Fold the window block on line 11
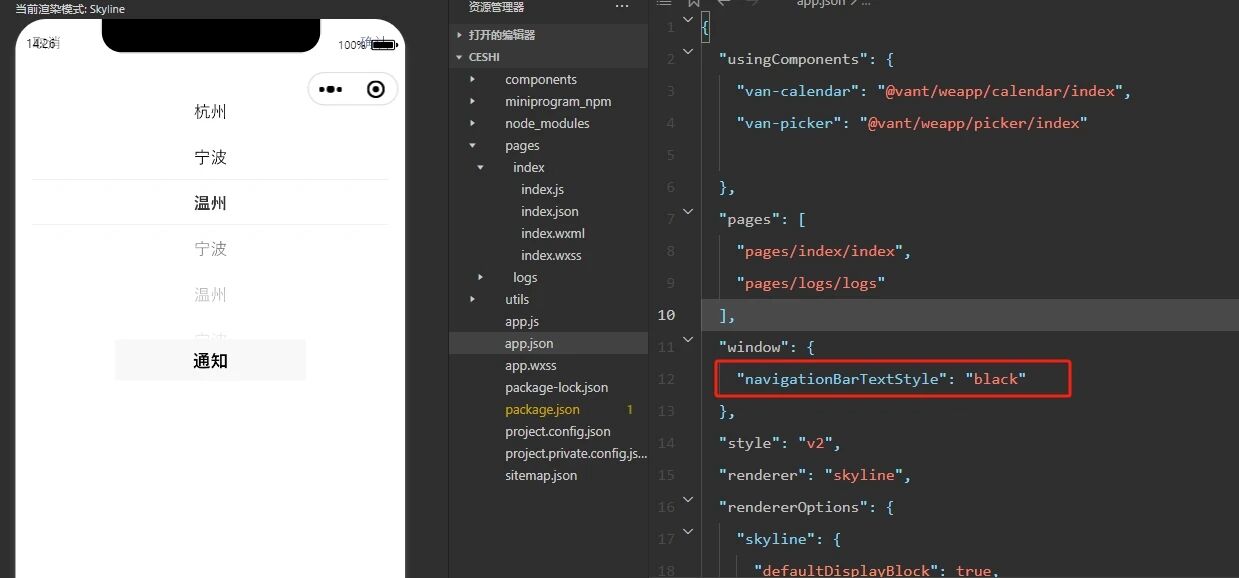1239x578 pixels. [687, 340]
